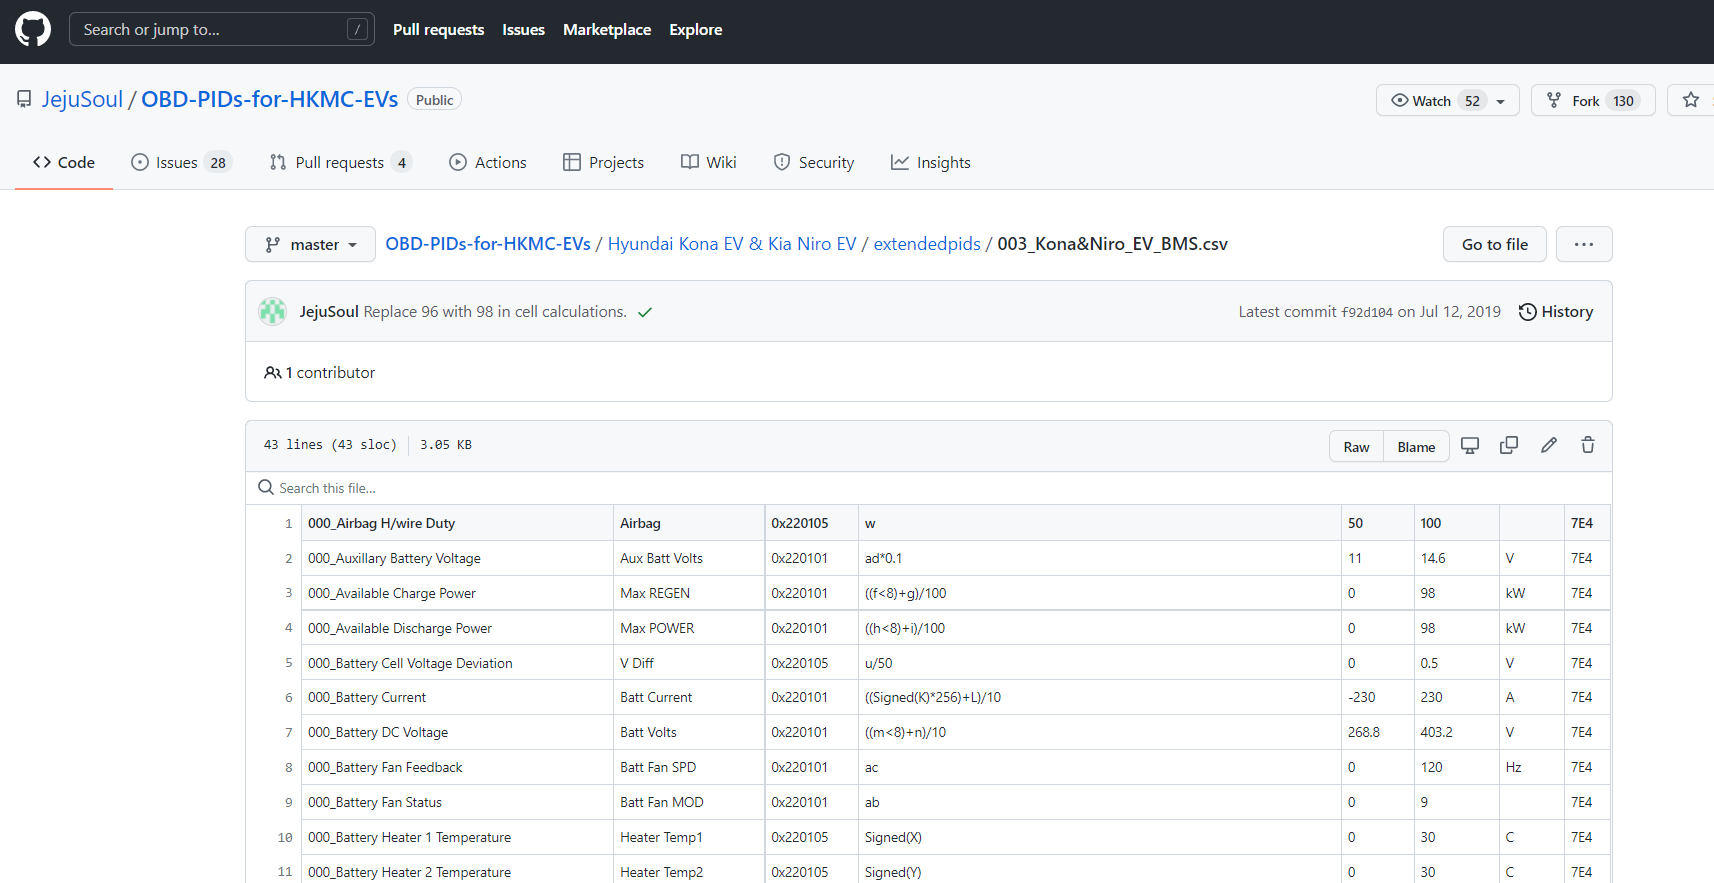Navigate to OBD-PIDs-for-HKMC-EVs breadcrumb root
Screen dimensions: 1714x883
[488, 244]
